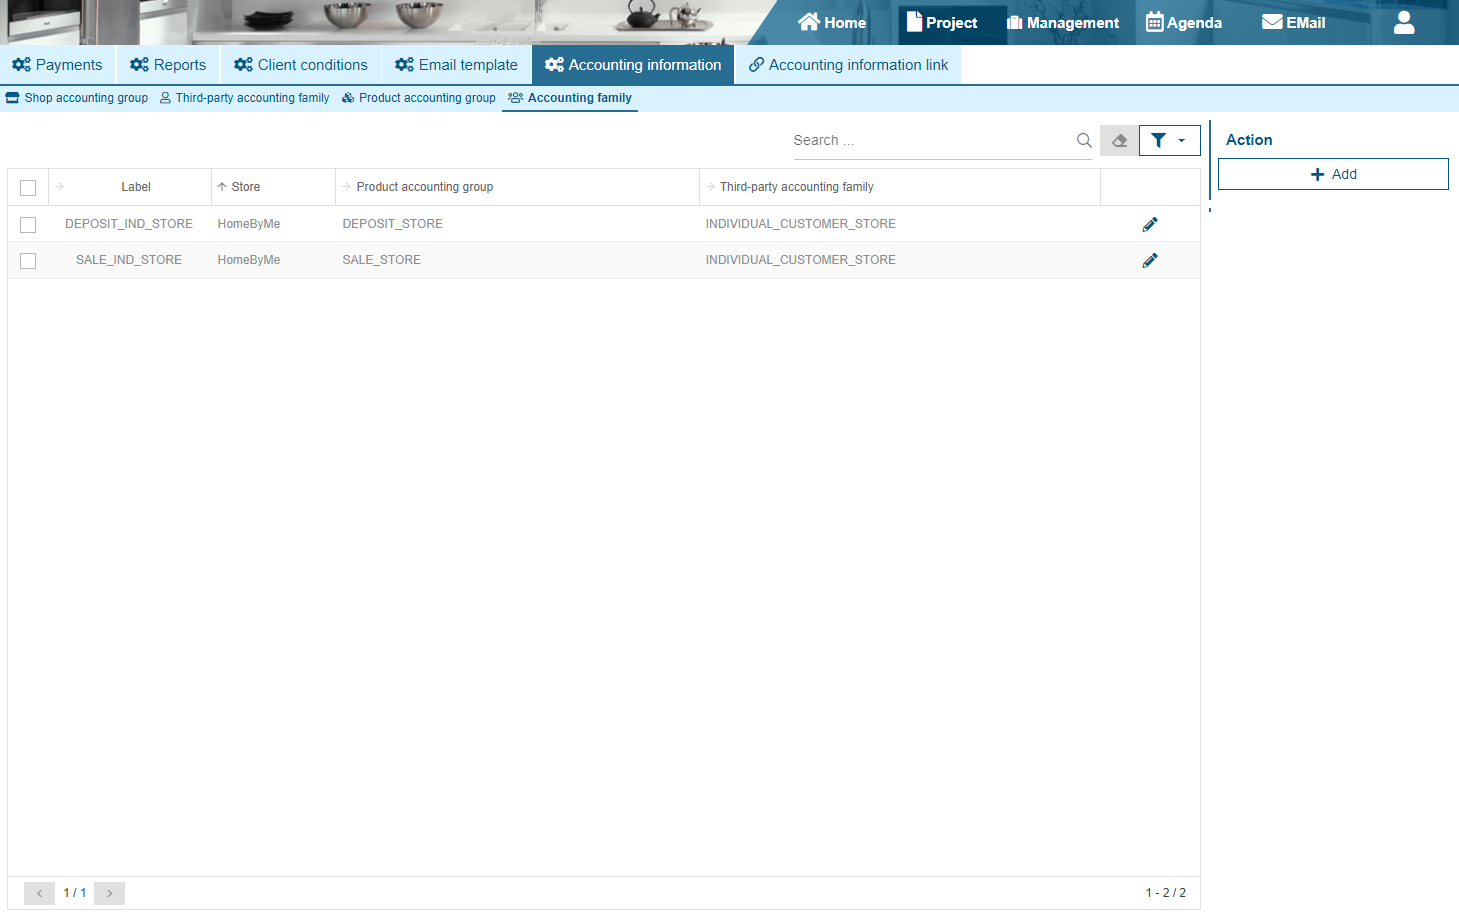Click the user profile icon

[x=1403, y=22]
